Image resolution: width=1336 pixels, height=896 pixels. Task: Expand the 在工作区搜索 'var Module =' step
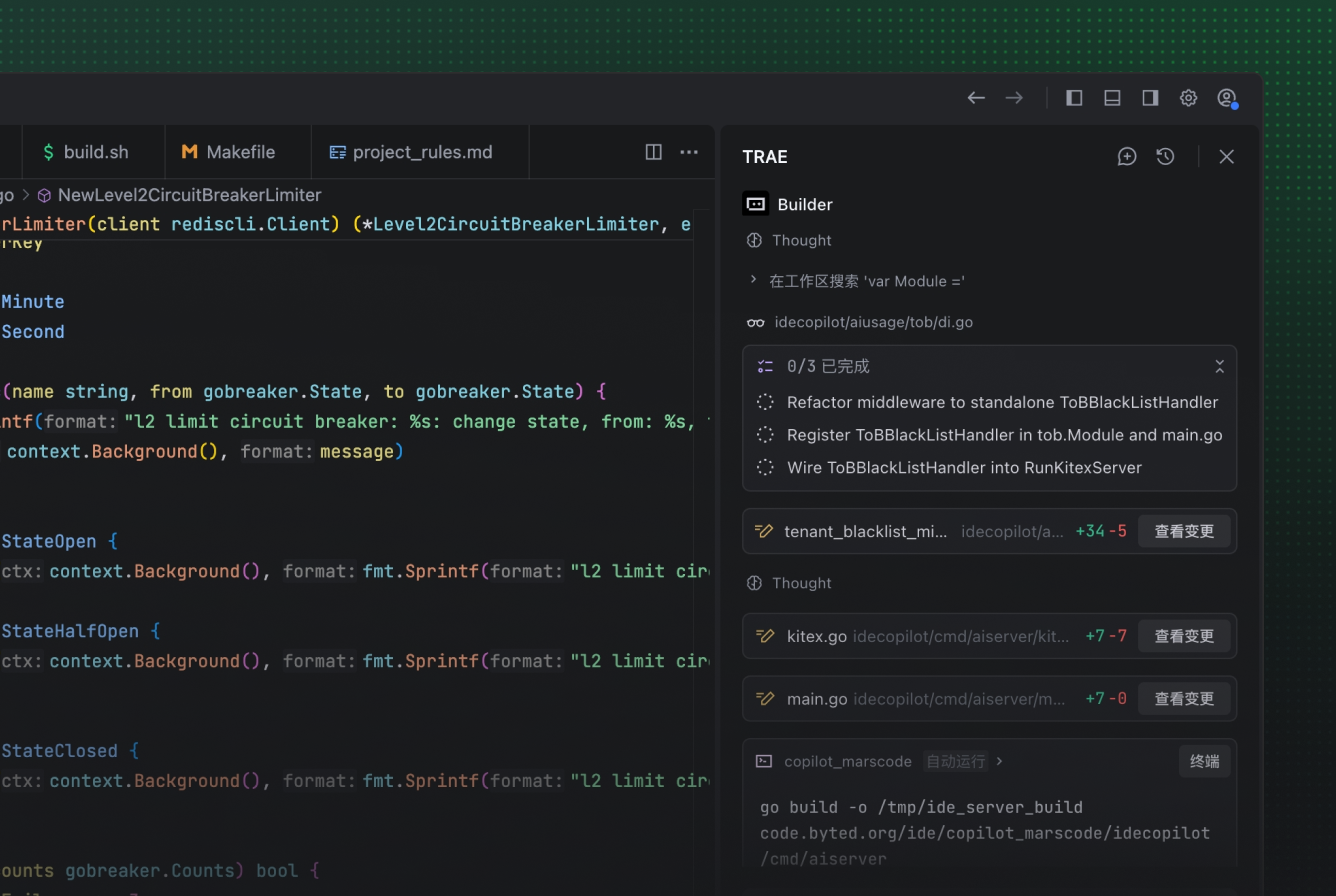[x=754, y=281]
